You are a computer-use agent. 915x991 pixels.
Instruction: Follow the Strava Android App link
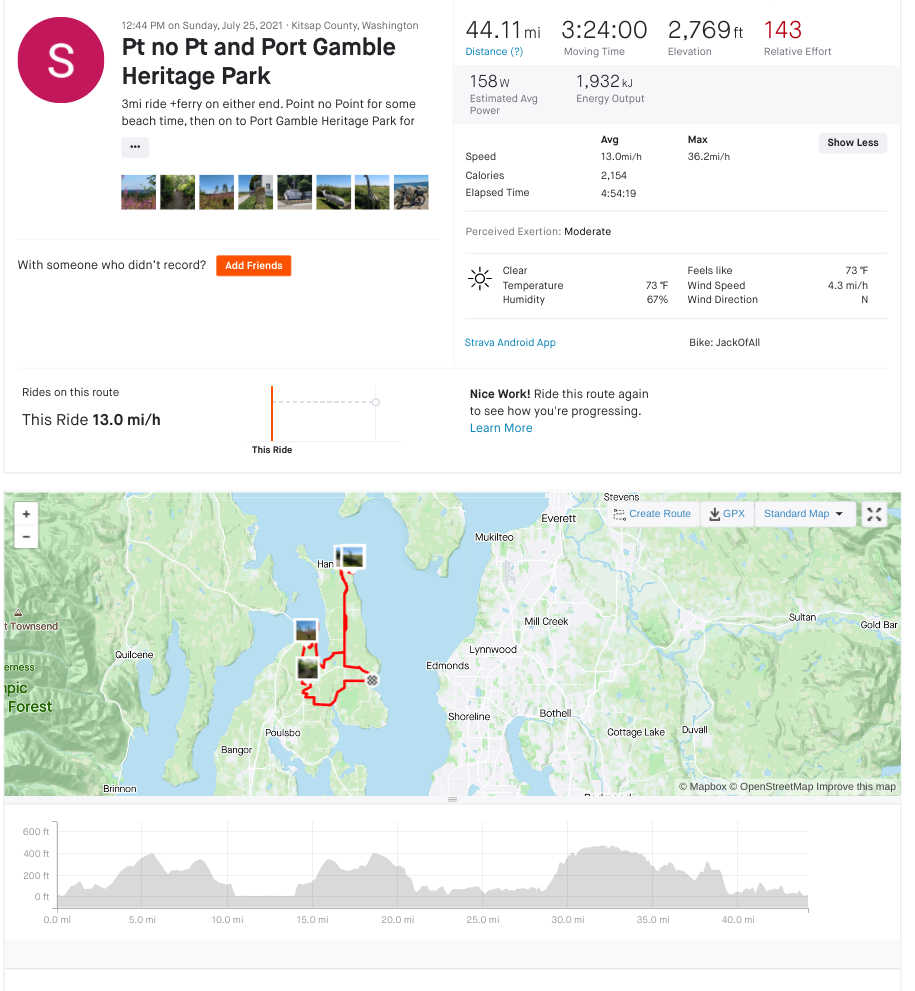pos(510,343)
